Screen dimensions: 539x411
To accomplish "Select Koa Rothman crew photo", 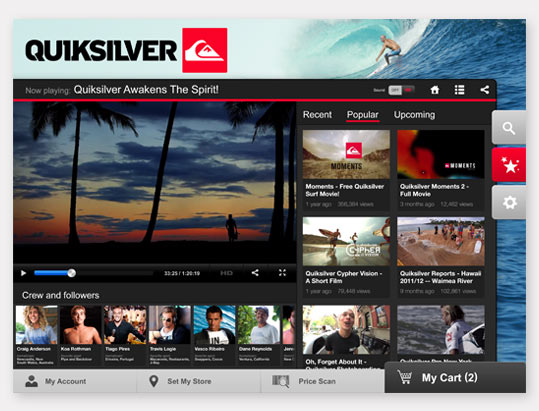I will tap(81, 325).
